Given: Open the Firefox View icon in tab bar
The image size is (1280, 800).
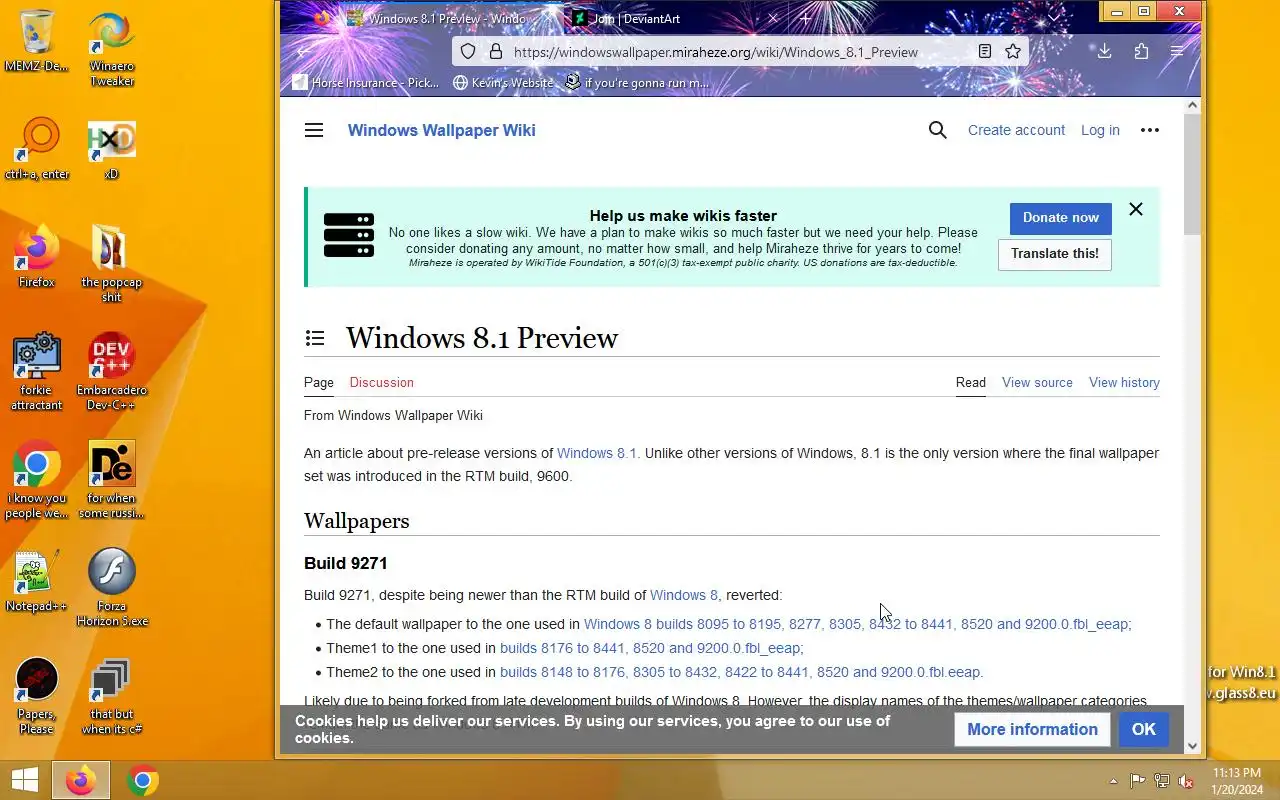Looking at the screenshot, I should (x=321, y=18).
